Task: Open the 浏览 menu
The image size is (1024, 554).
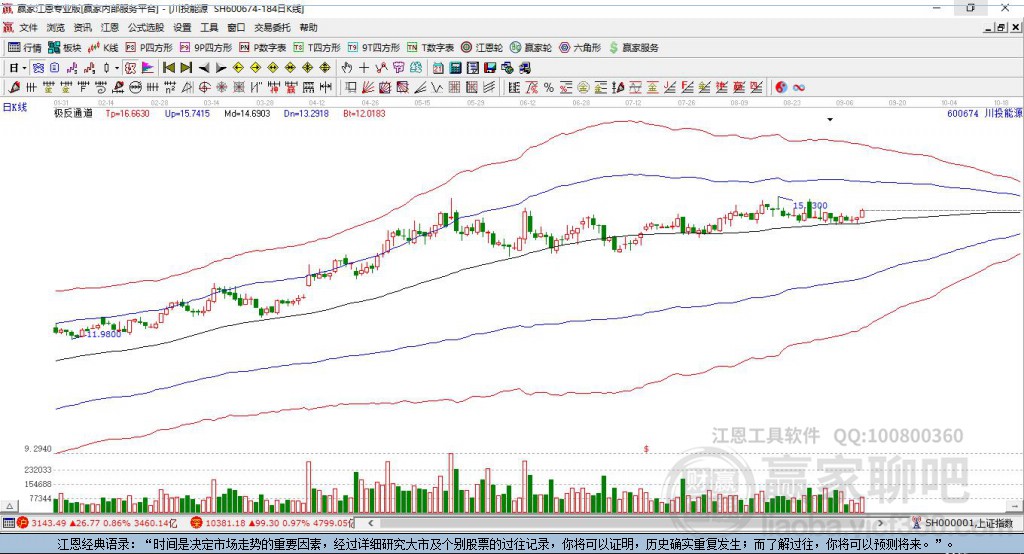Action: click(x=56, y=27)
